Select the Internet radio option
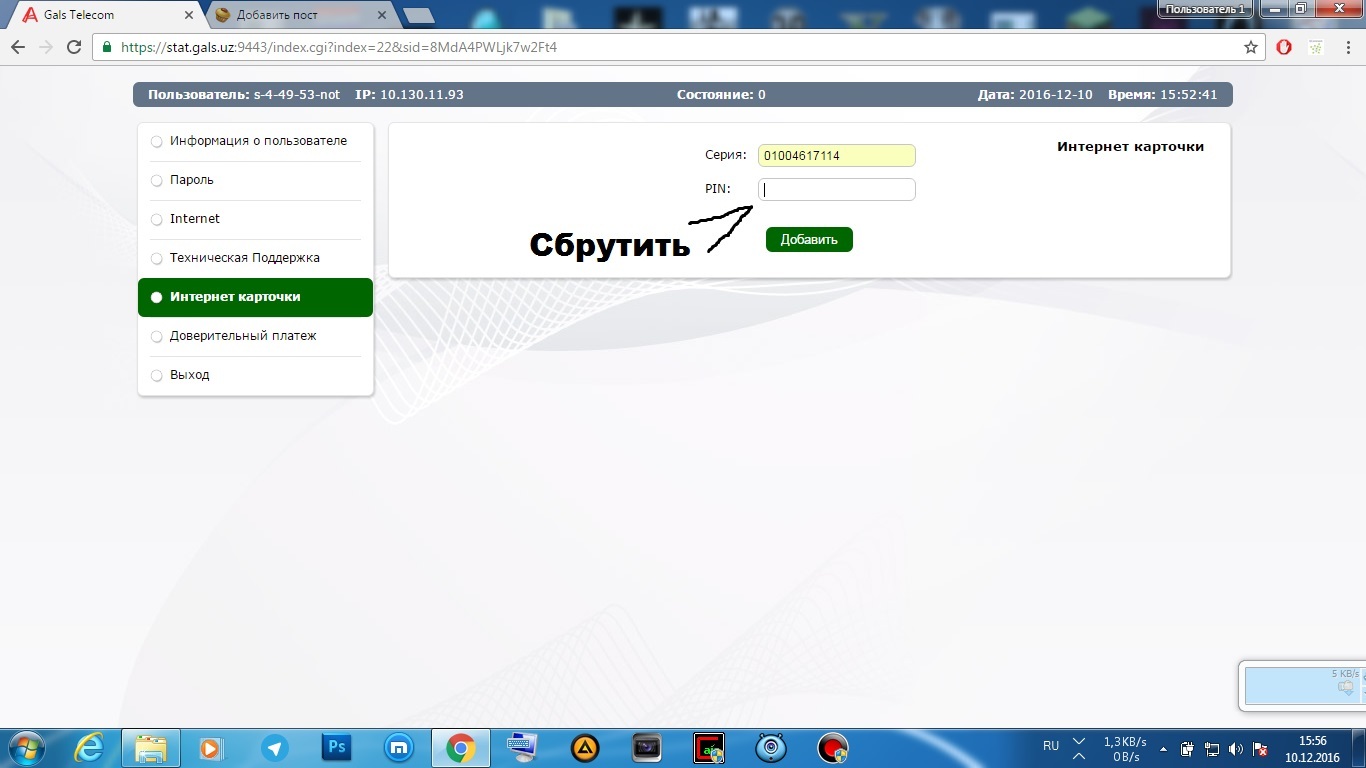The height and width of the screenshot is (768, 1366). click(156, 219)
